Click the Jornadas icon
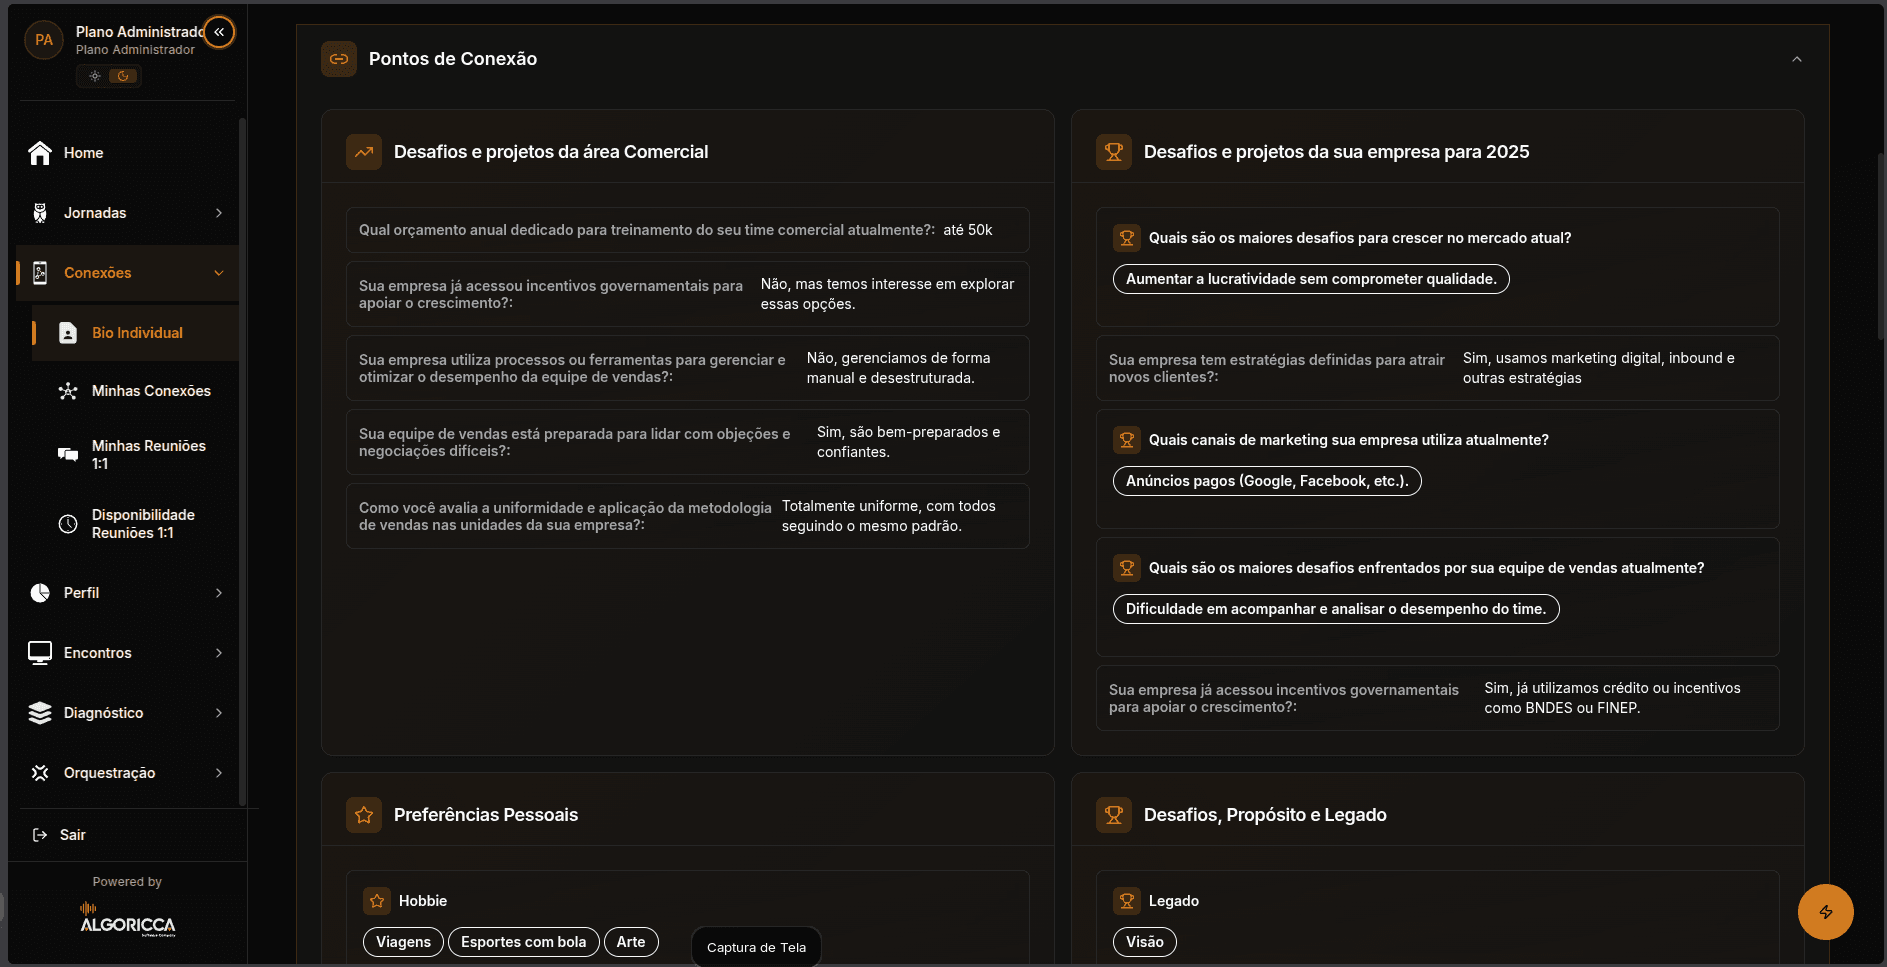The height and width of the screenshot is (967, 1887). point(40,213)
